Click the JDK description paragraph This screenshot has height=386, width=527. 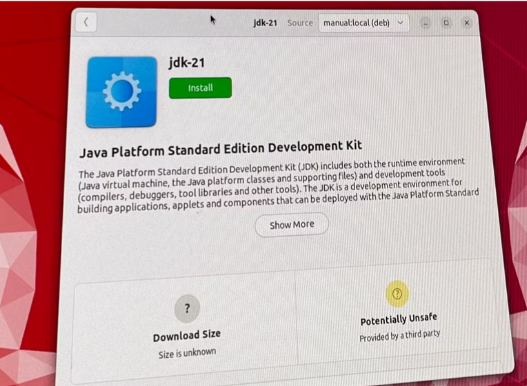(278, 186)
